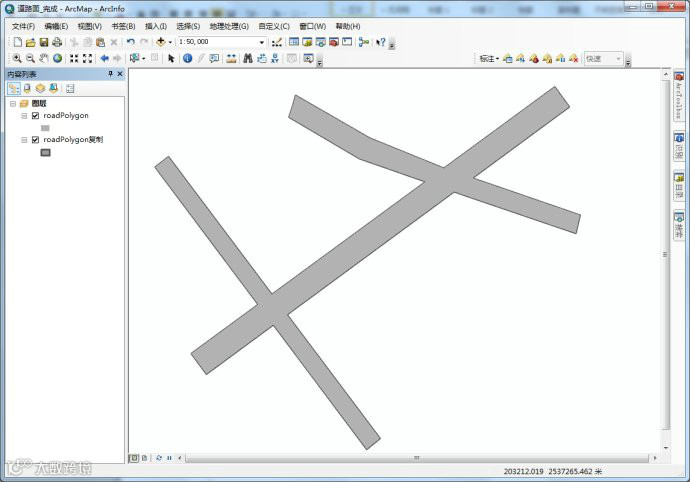Screen dimensions: 690x482
Task: Select the Pan hand tool
Action: click(x=44, y=58)
